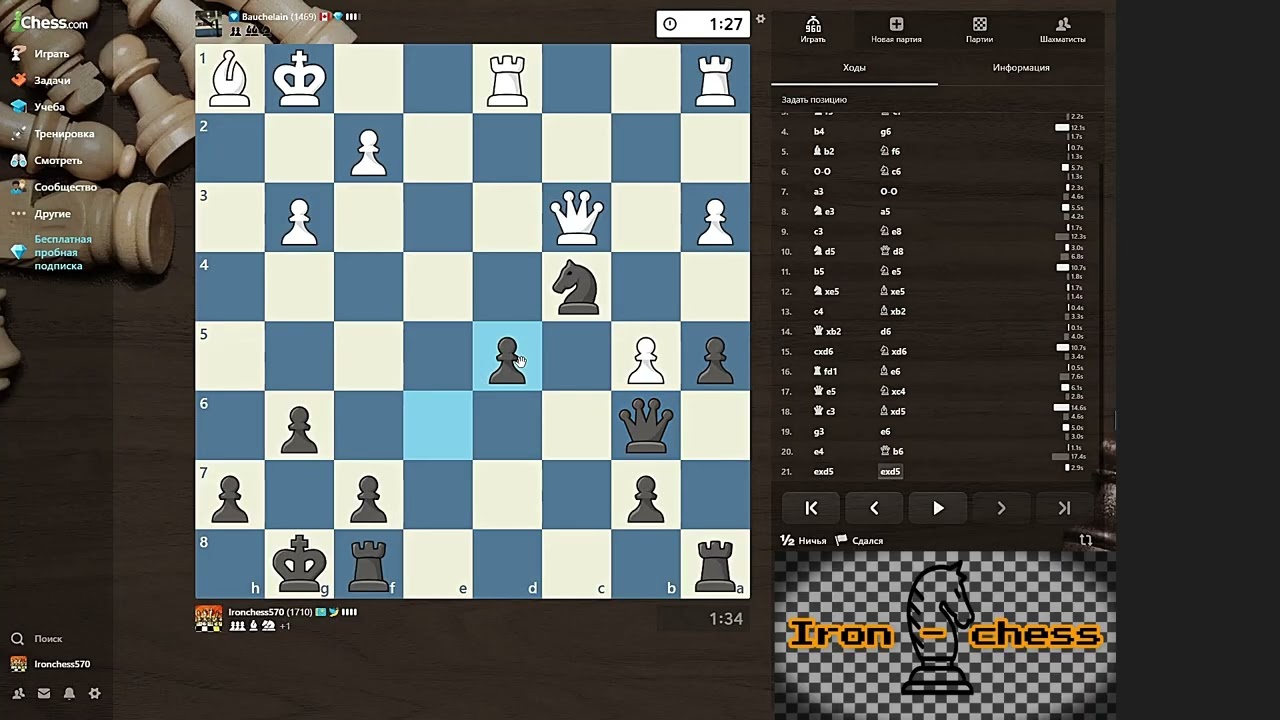Open Ironchess570 profile in sidebar
This screenshot has height=720, width=1280.
point(50,664)
